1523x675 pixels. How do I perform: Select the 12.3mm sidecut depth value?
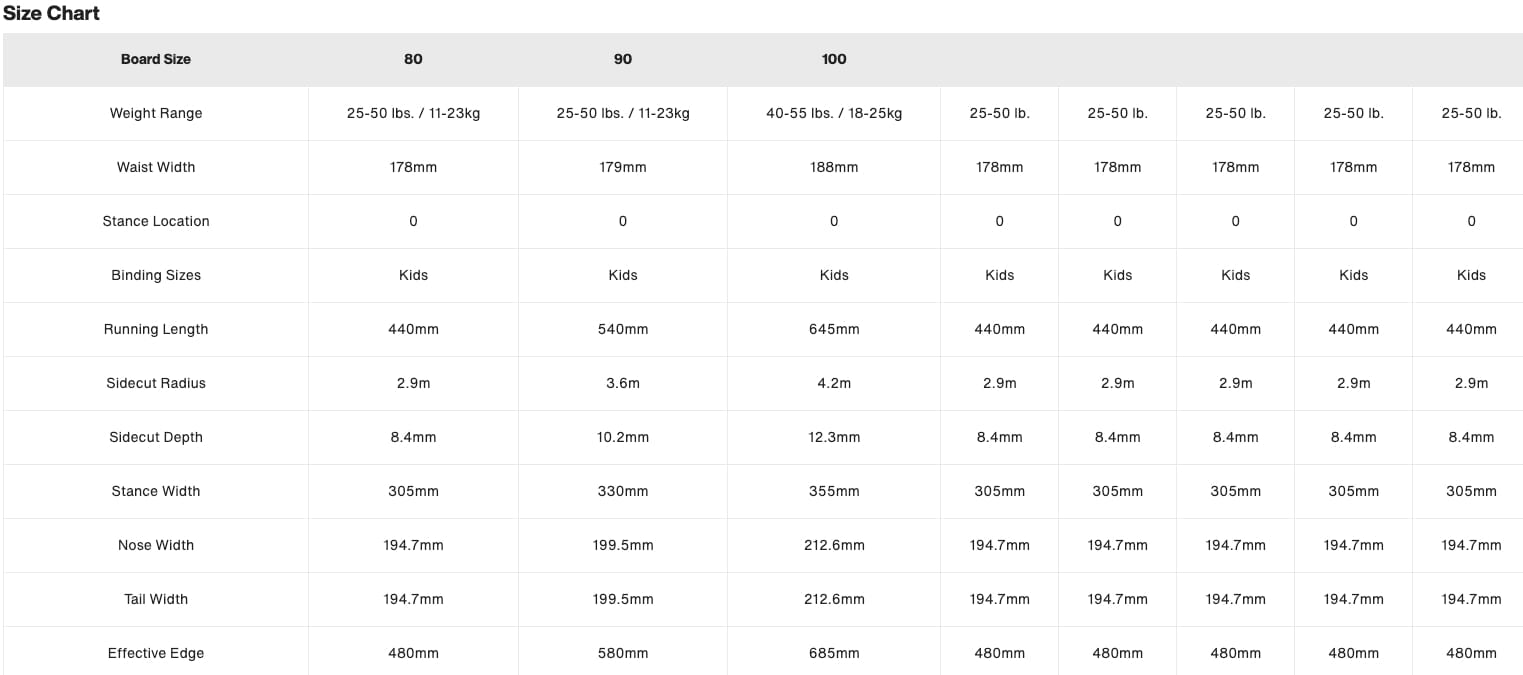[x=834, y=437]
